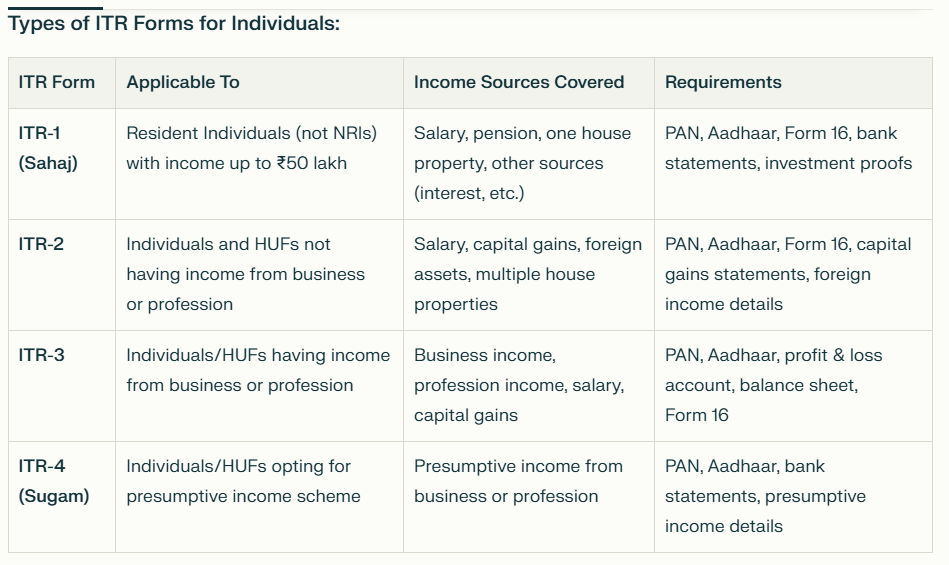Click the 'Income Sources Covered' column header
This screenshot has height=565, width=949.
coord(519,82)
